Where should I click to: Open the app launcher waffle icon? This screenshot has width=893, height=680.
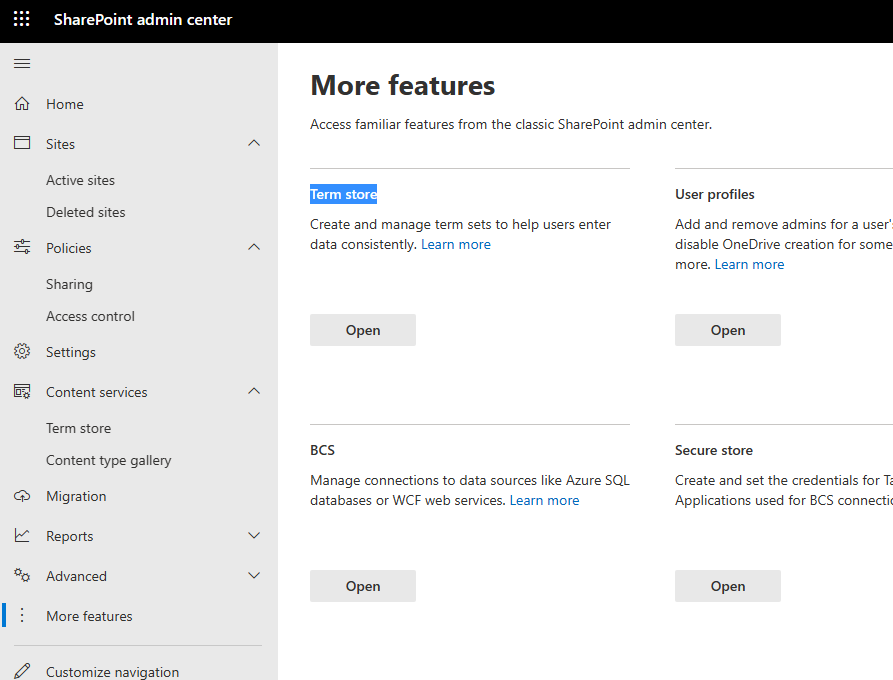pos(22,19)
